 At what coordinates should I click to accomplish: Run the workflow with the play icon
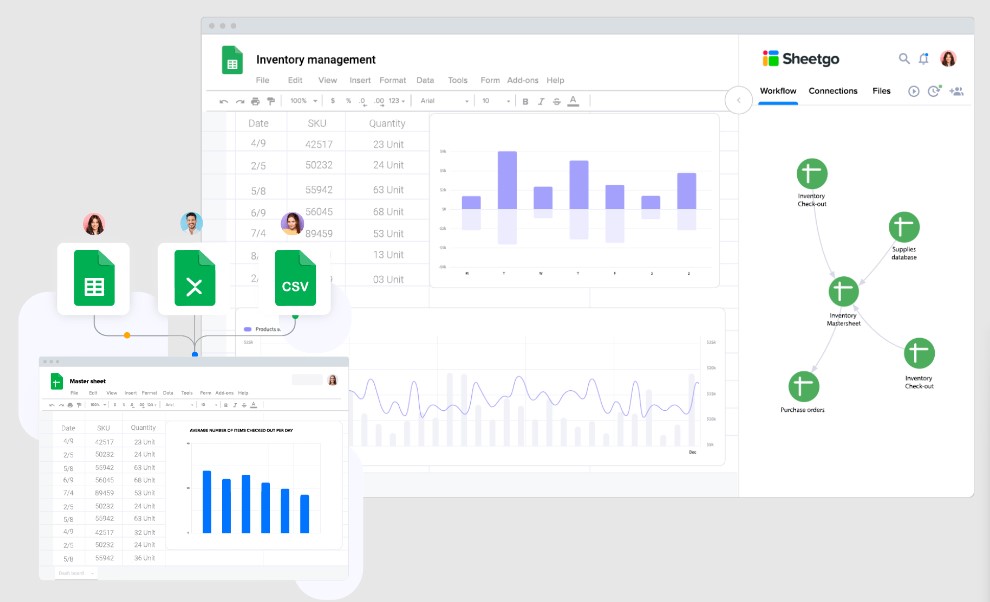(914, 91)
